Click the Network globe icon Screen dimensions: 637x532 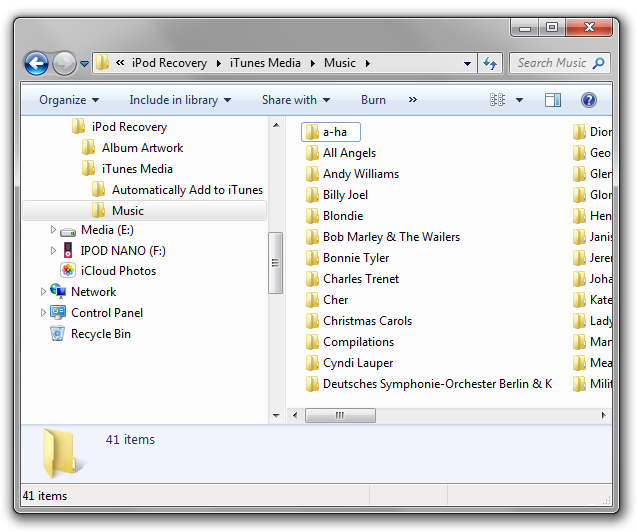[58, 291]
